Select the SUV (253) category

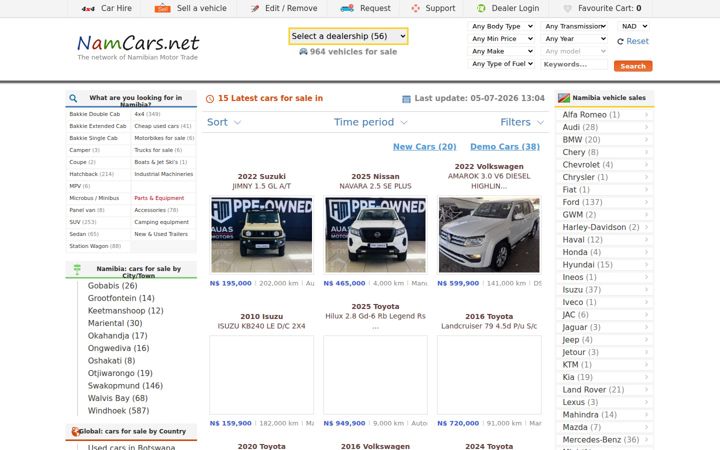click(83, 222)
